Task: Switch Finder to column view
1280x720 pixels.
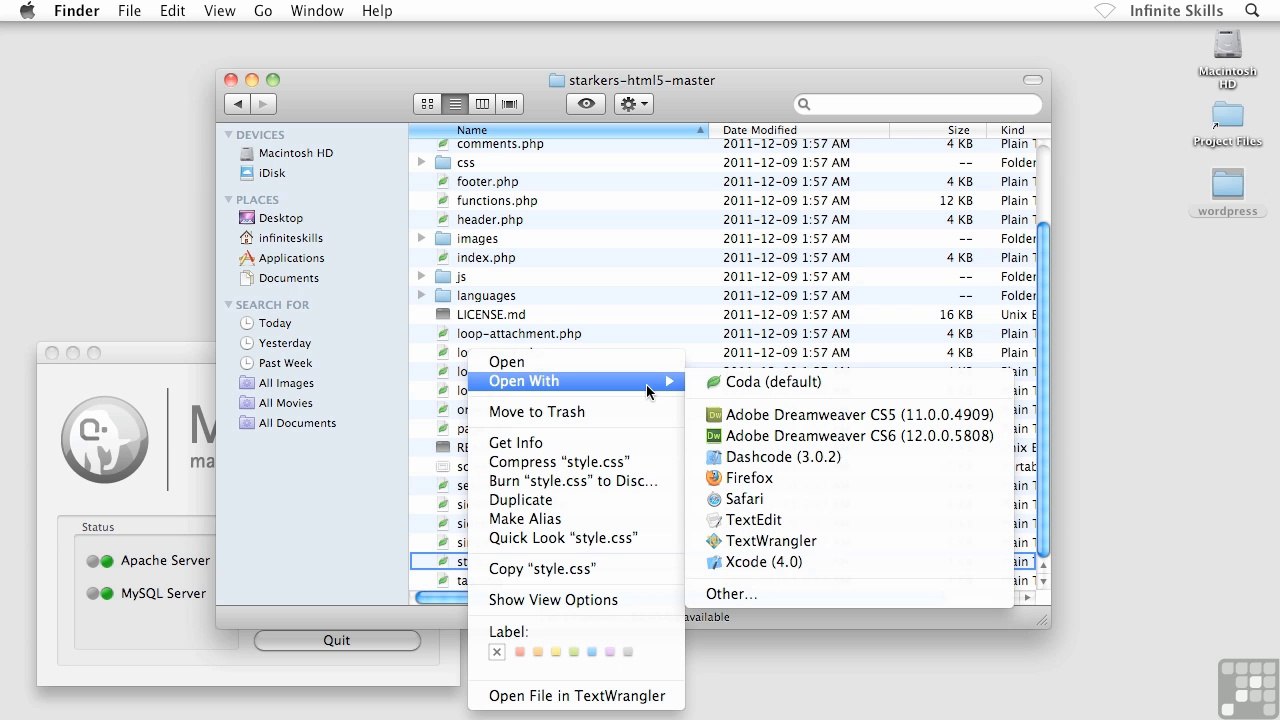Action: coord(482,104)
